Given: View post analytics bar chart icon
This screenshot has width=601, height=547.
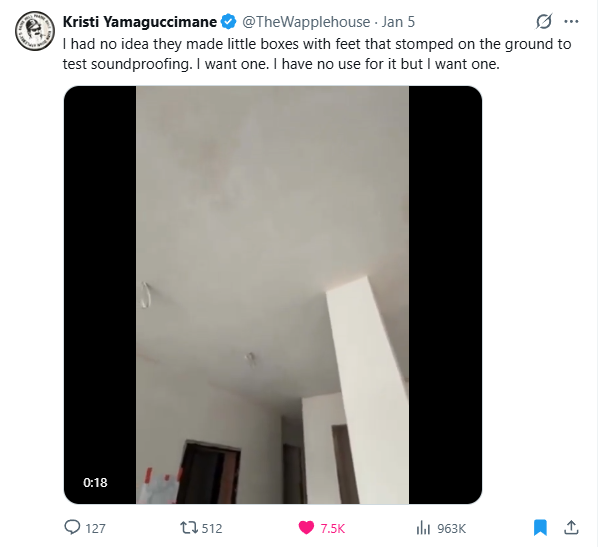Looking at the screenshot, I should [423, 528].
